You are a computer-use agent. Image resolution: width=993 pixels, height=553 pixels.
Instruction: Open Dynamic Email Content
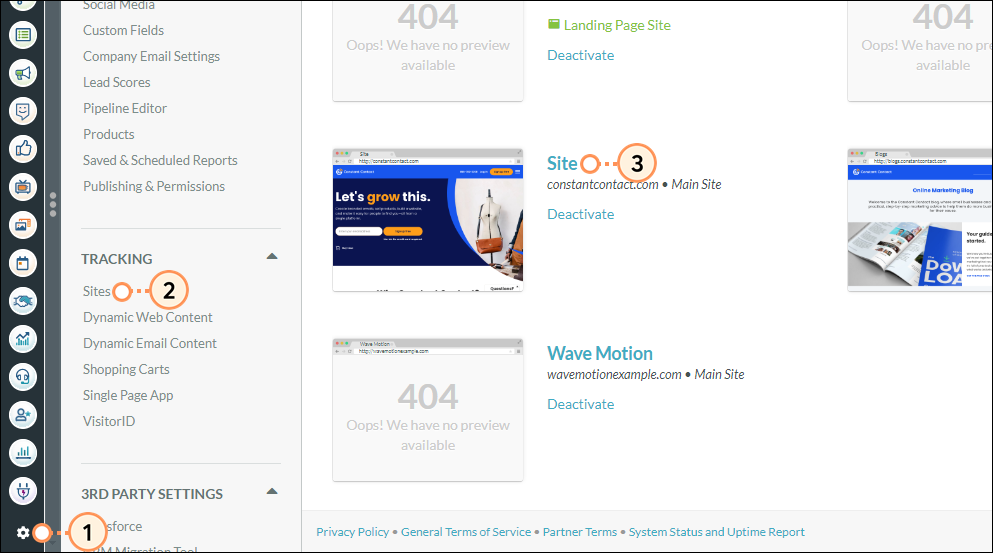pyautogui.click(x=149, y=343)
